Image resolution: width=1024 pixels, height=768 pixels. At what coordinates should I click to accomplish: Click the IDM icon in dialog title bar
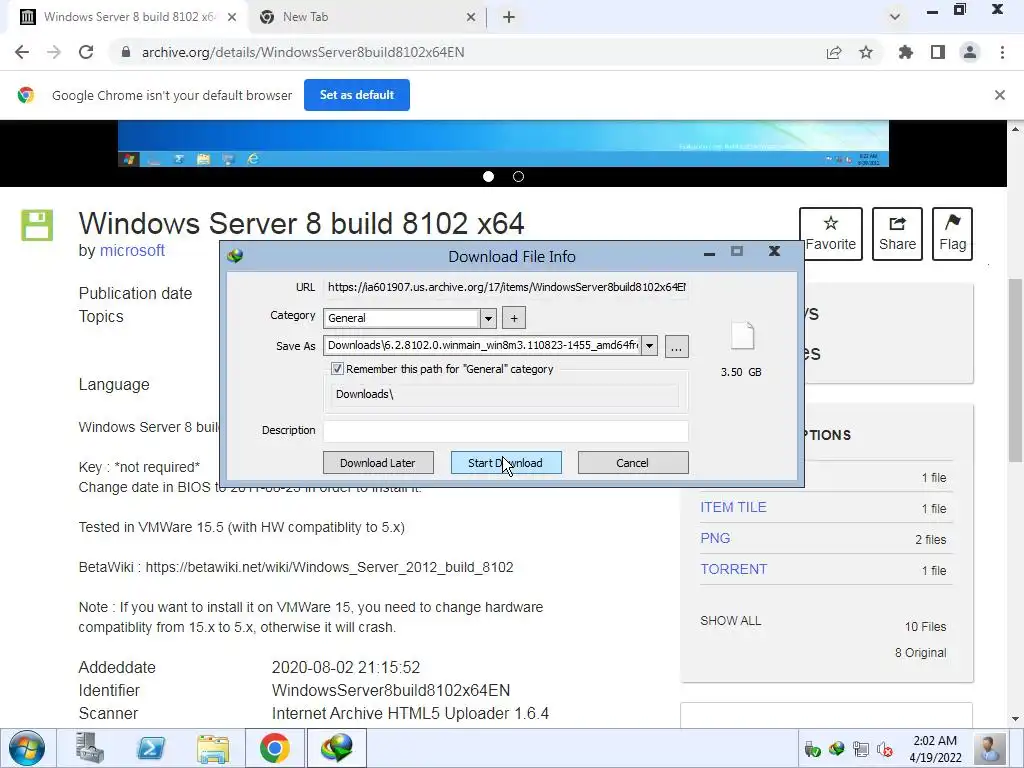(235, 255)
